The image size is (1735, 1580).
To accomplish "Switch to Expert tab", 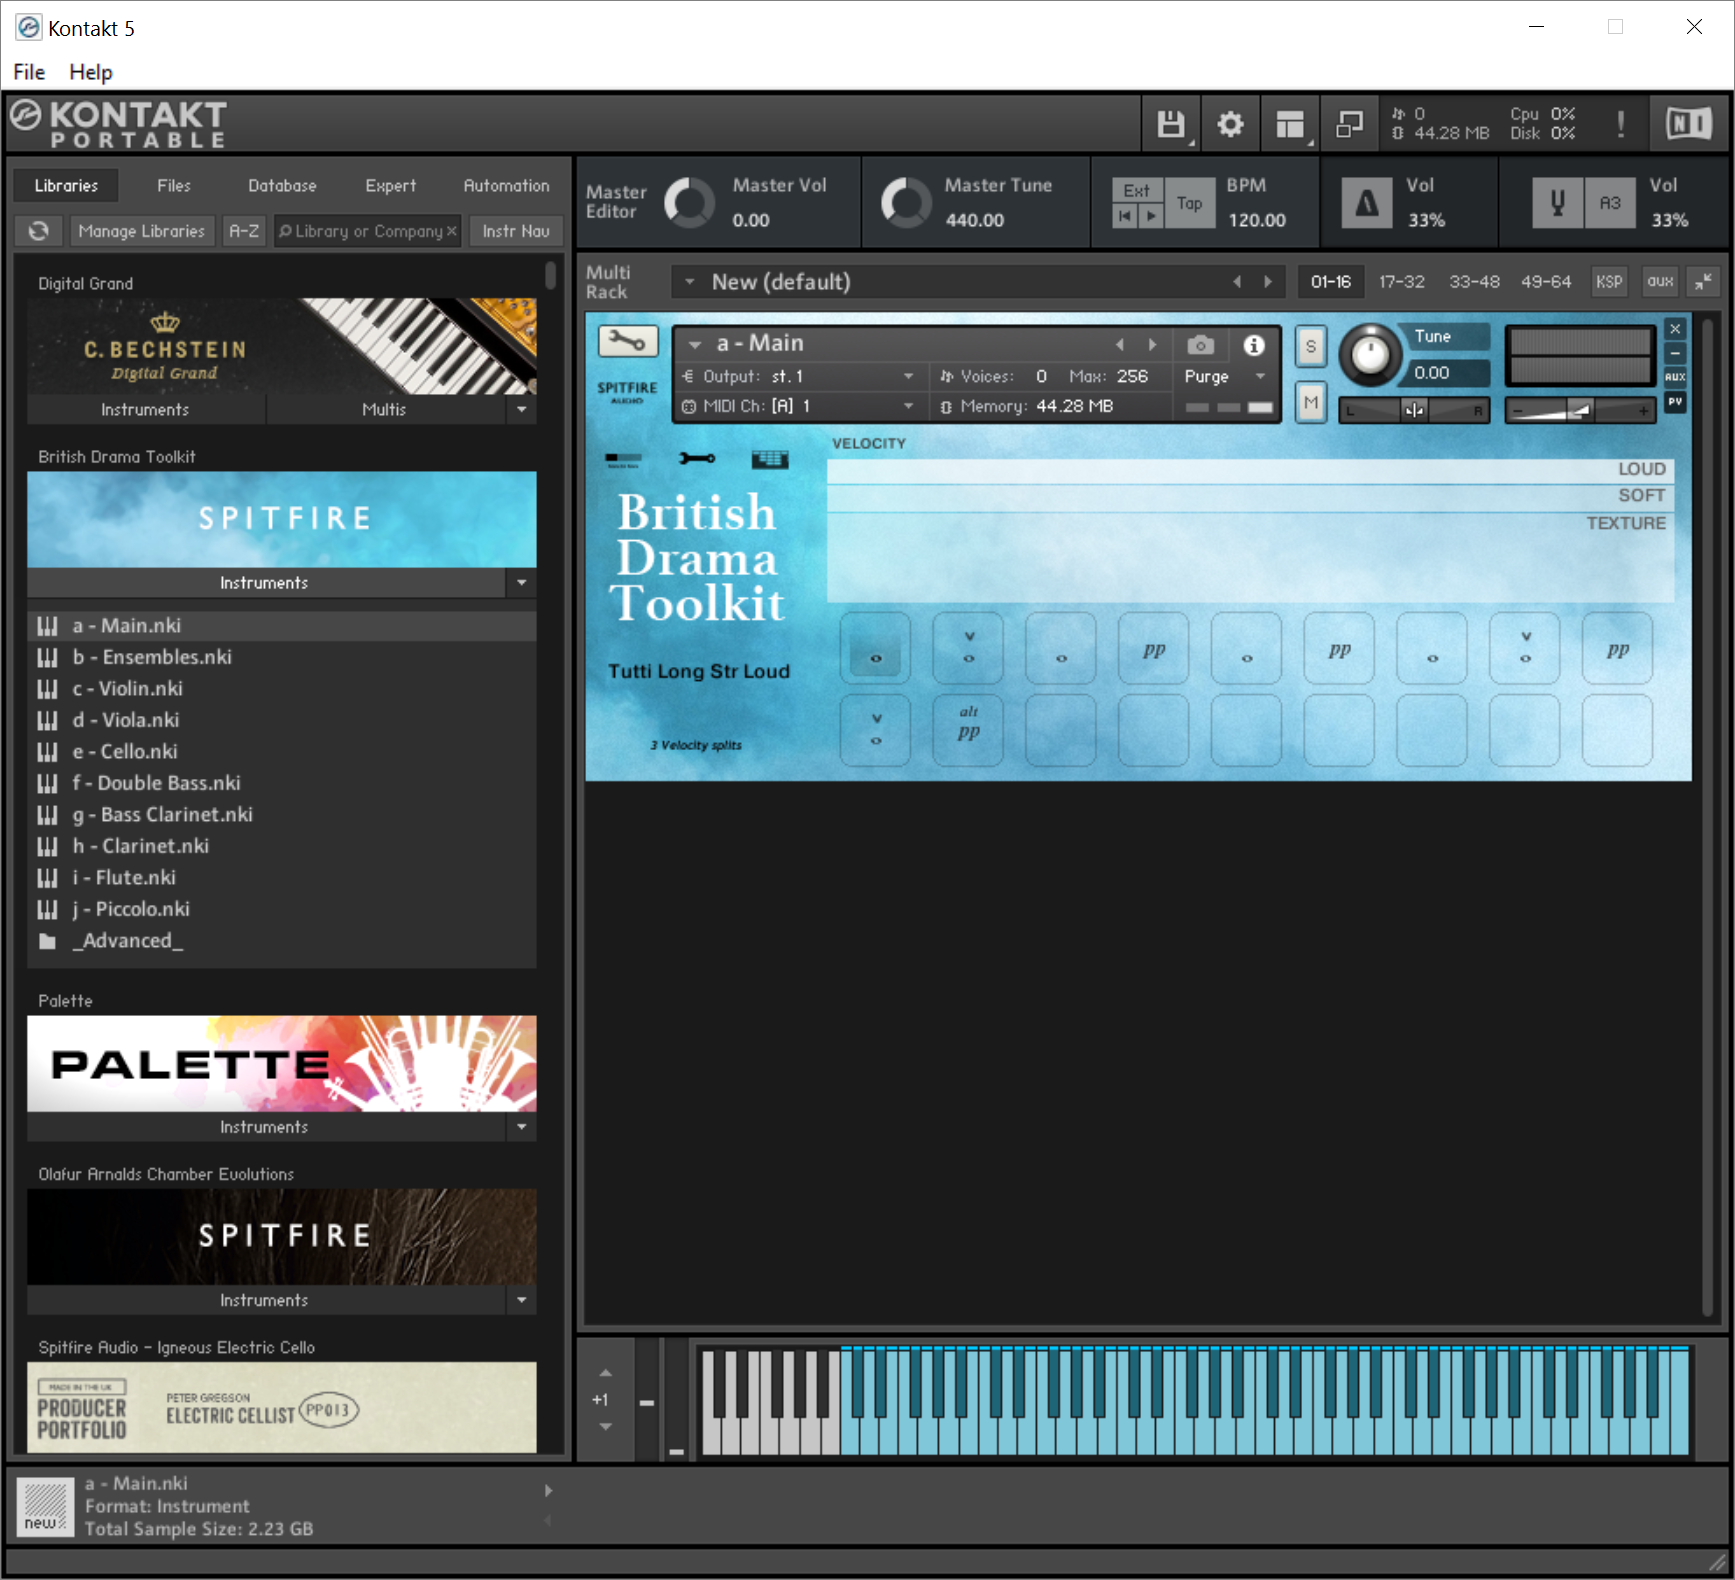I will tap(390, 186).
